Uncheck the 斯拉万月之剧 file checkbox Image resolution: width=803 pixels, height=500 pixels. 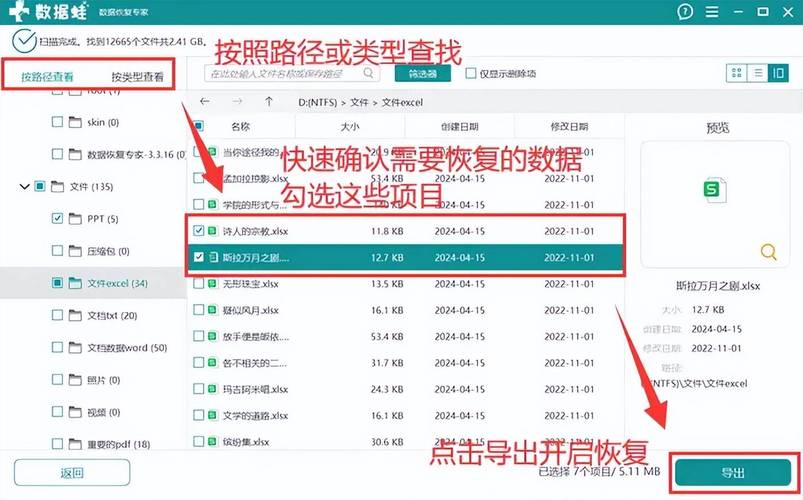tap(198, 257)
